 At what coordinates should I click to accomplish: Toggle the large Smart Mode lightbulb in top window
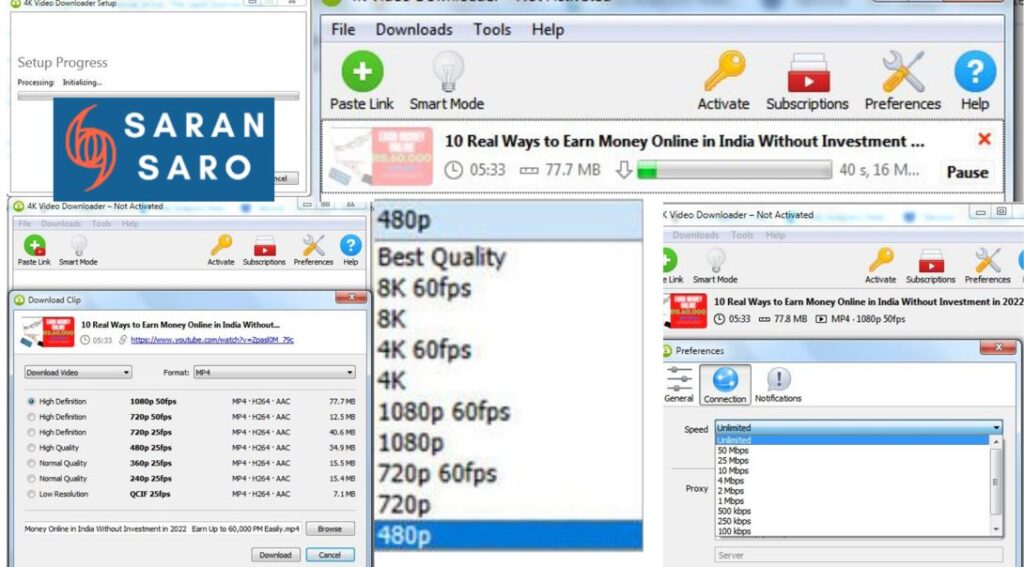(x=447, y=72)
